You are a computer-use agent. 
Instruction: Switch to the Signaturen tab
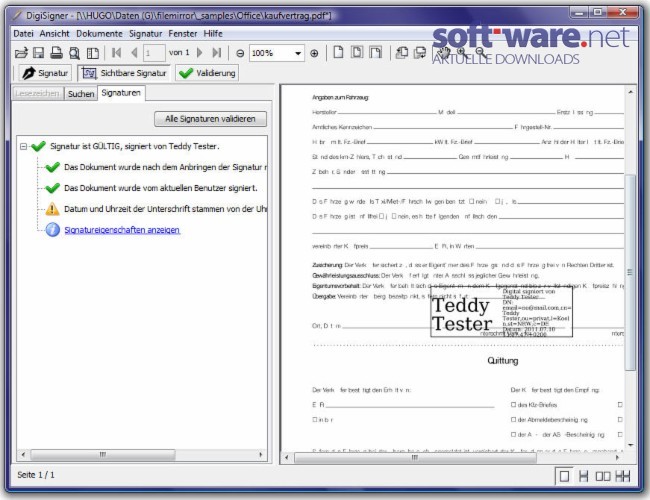click(121, 93)
